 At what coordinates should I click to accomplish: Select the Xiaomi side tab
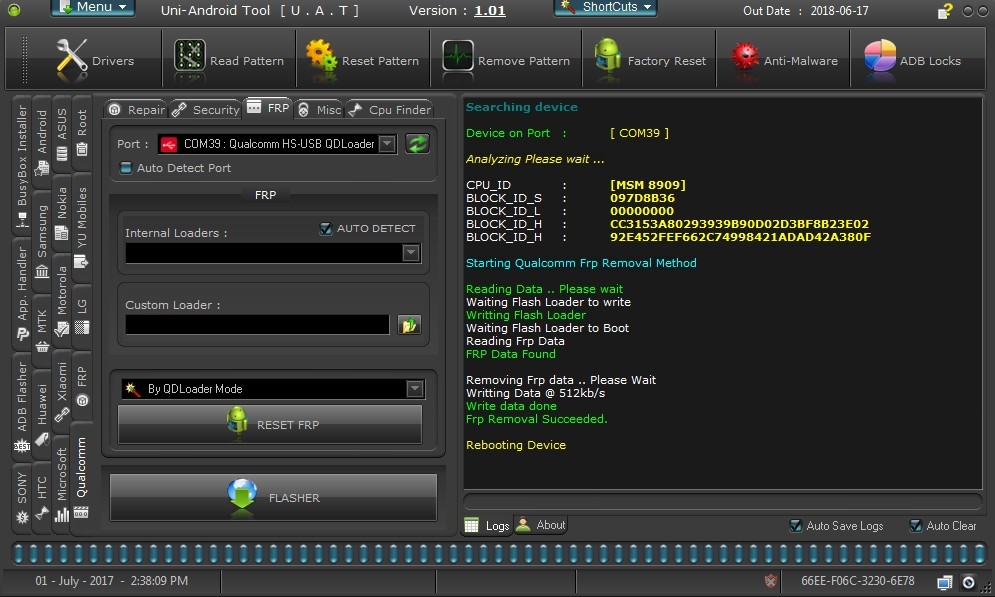click(62, 391)
